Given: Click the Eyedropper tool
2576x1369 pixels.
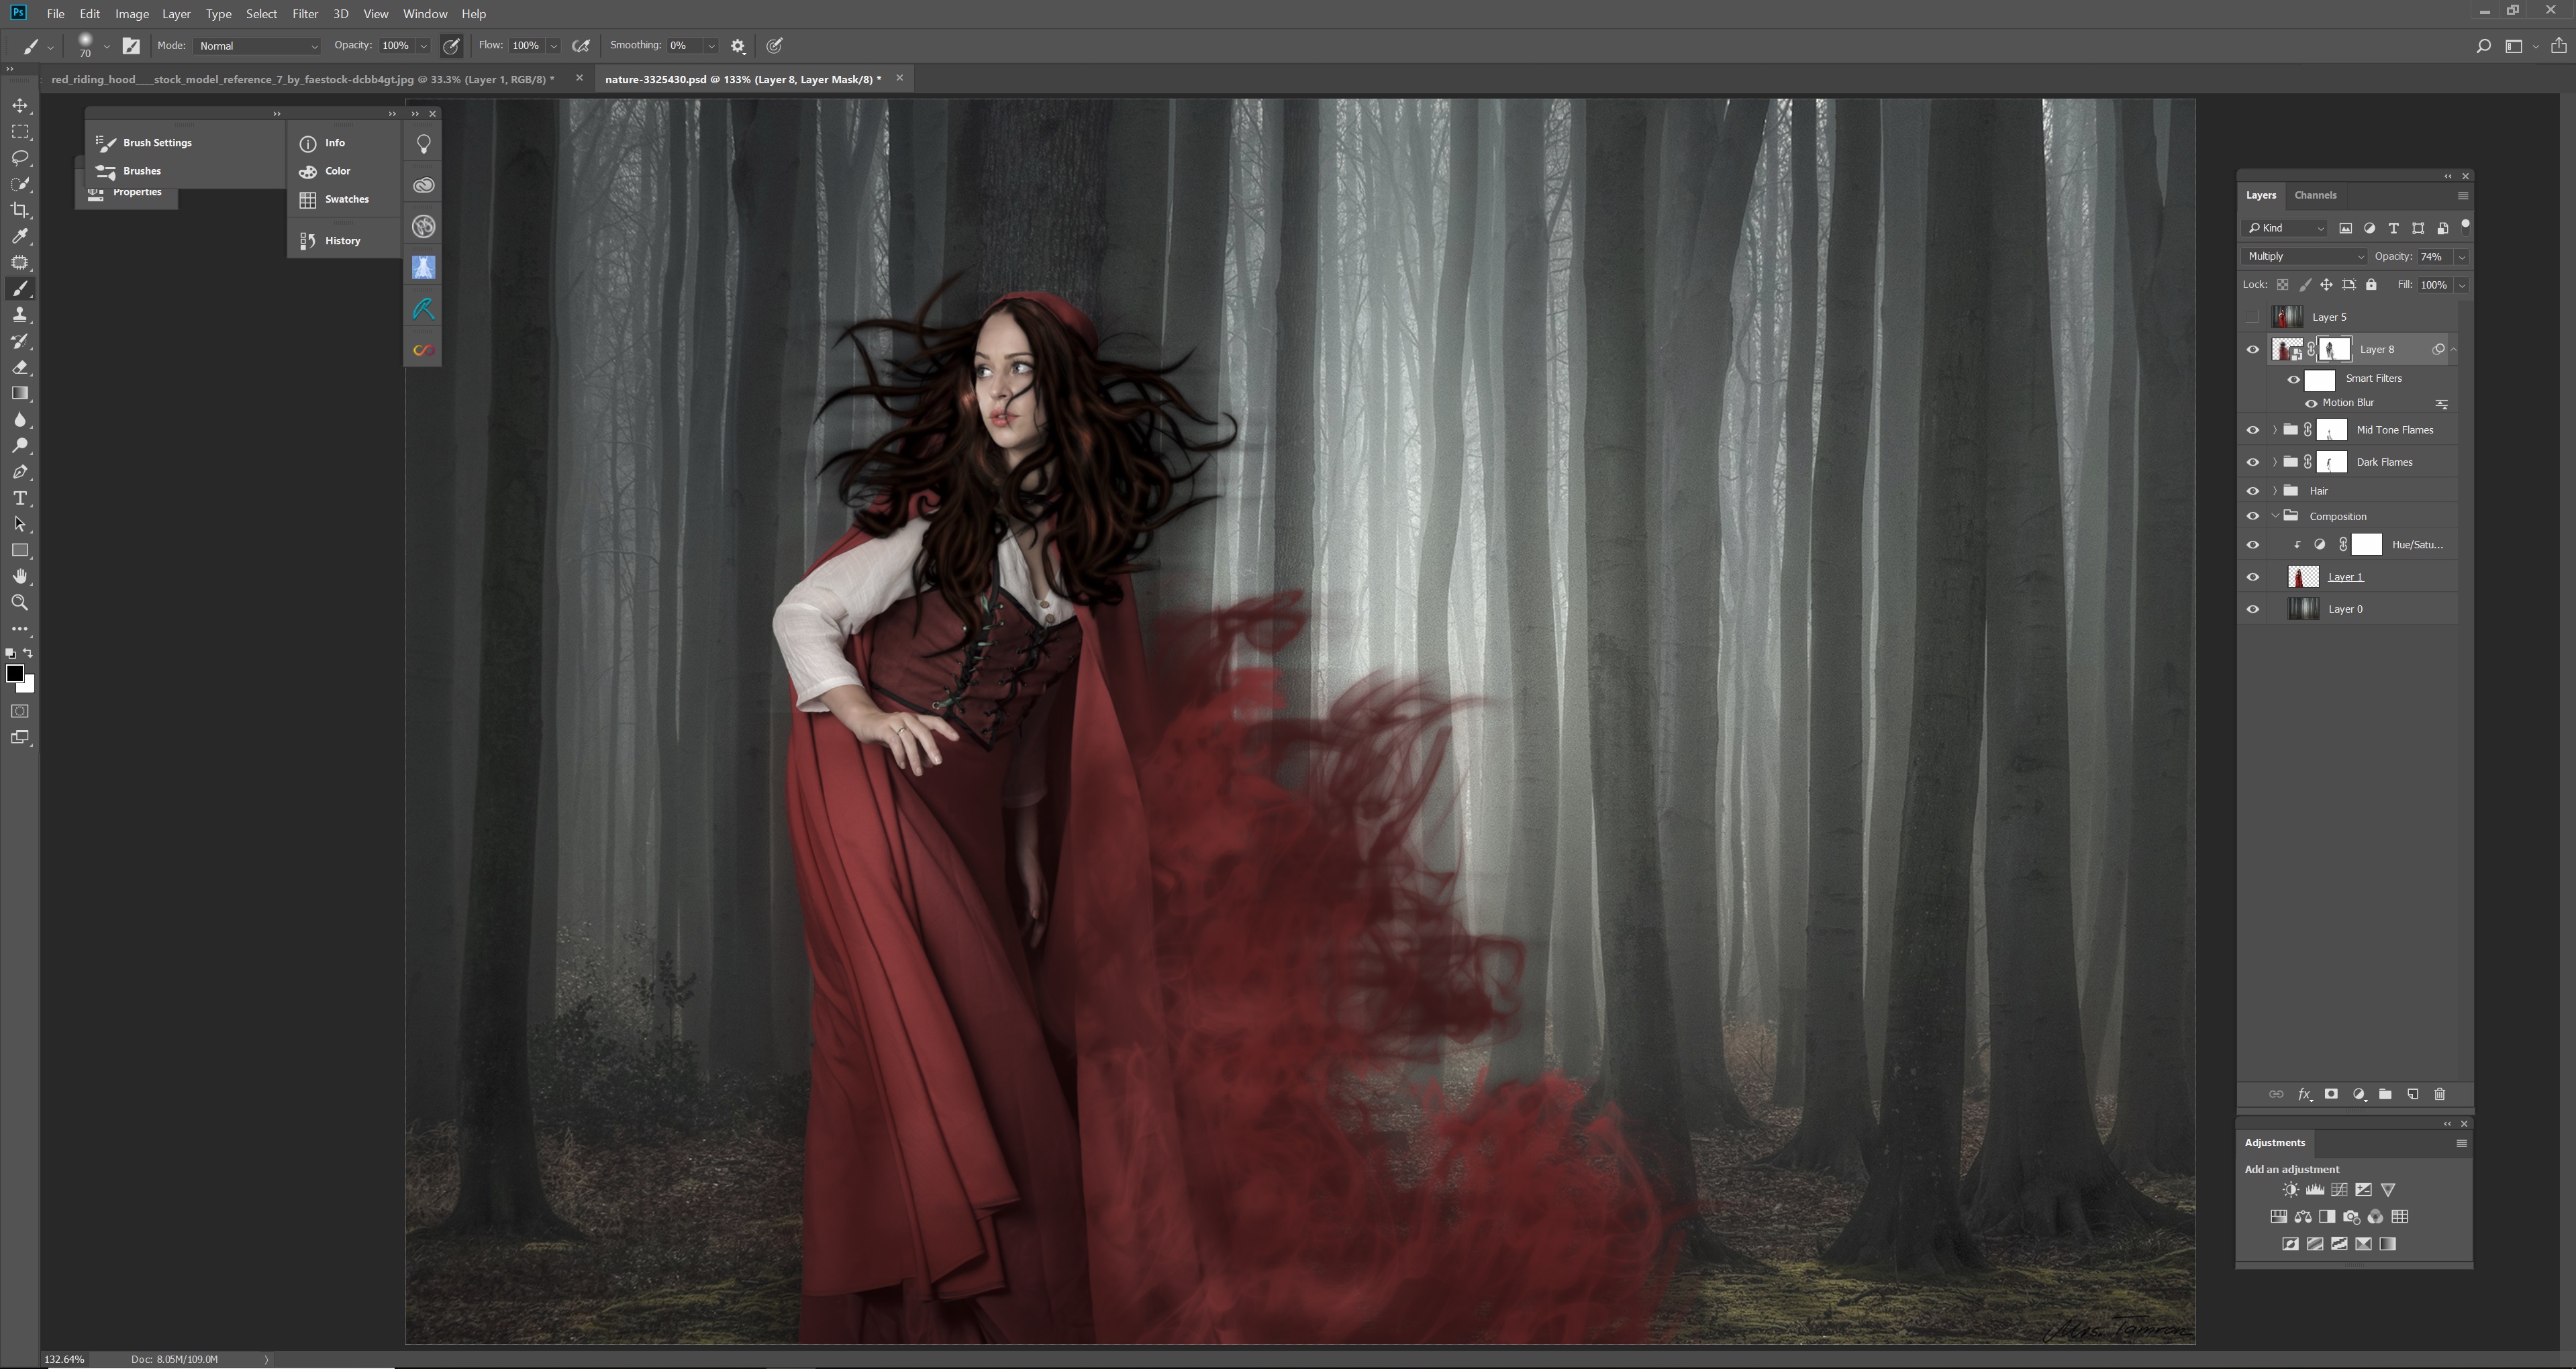Looking at the screenshot, I should (19, 236).
